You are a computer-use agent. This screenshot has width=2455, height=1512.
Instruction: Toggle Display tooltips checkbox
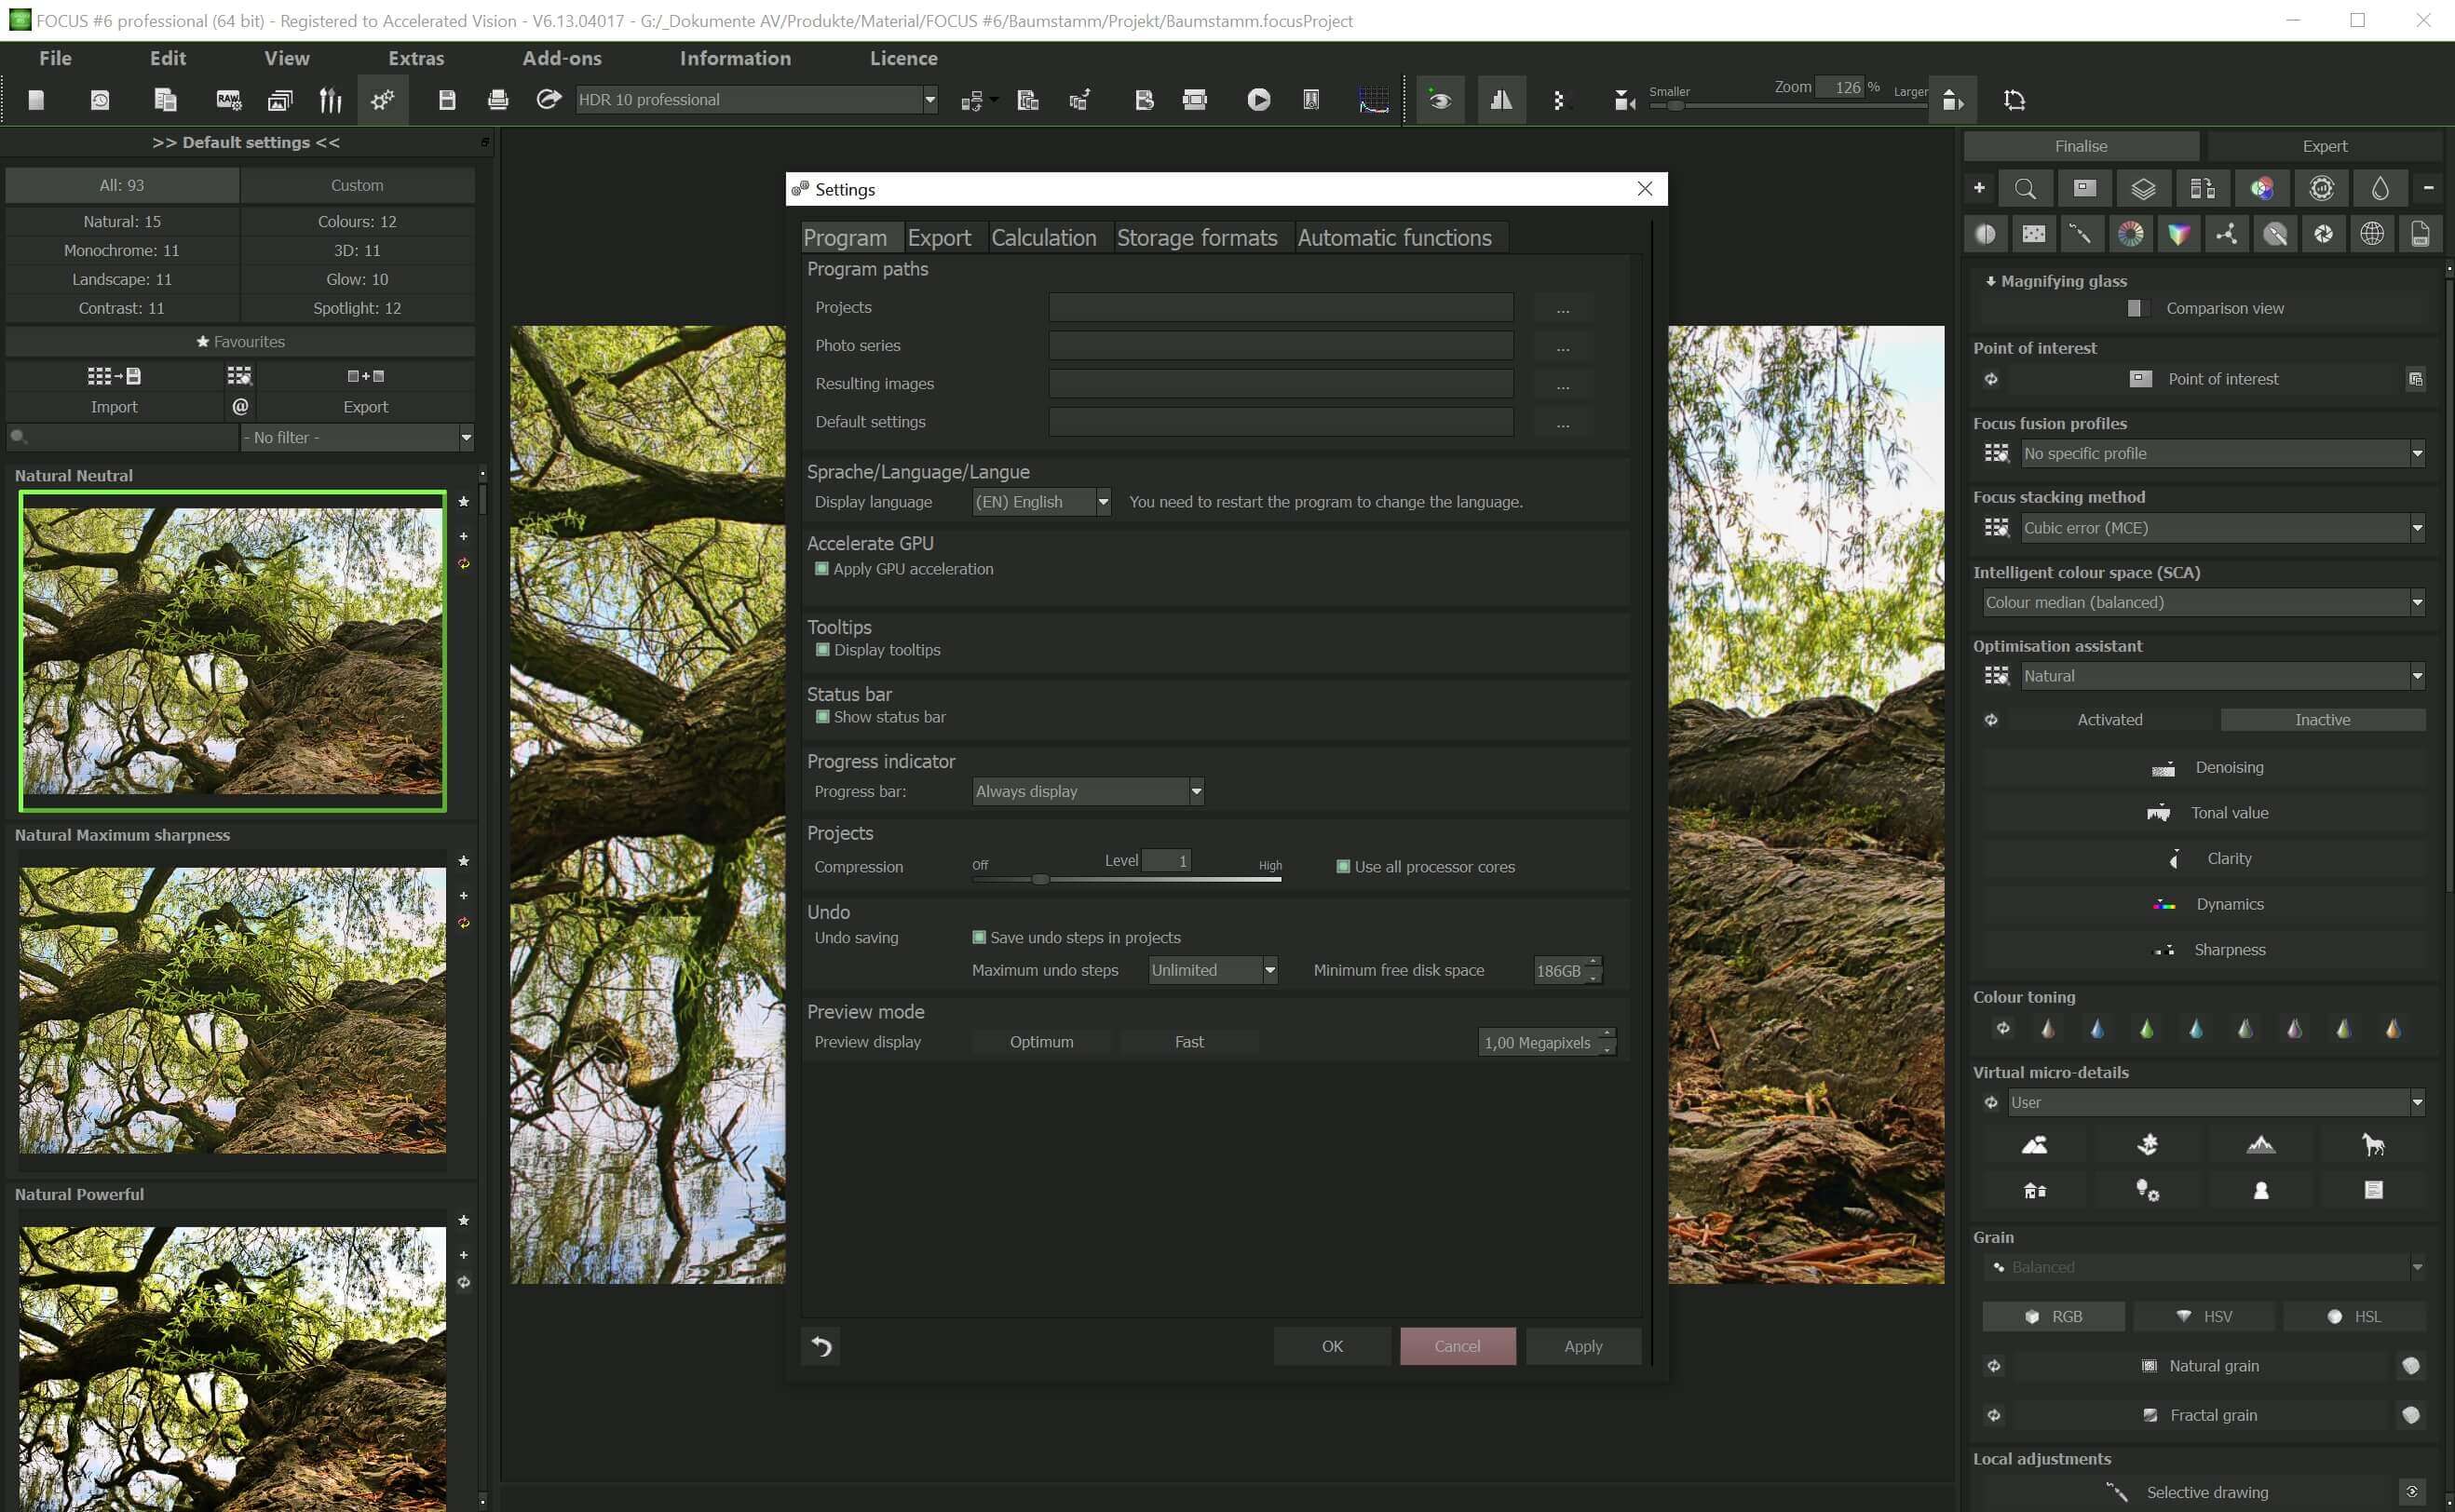pyautogui.click(x=822, y=650)
